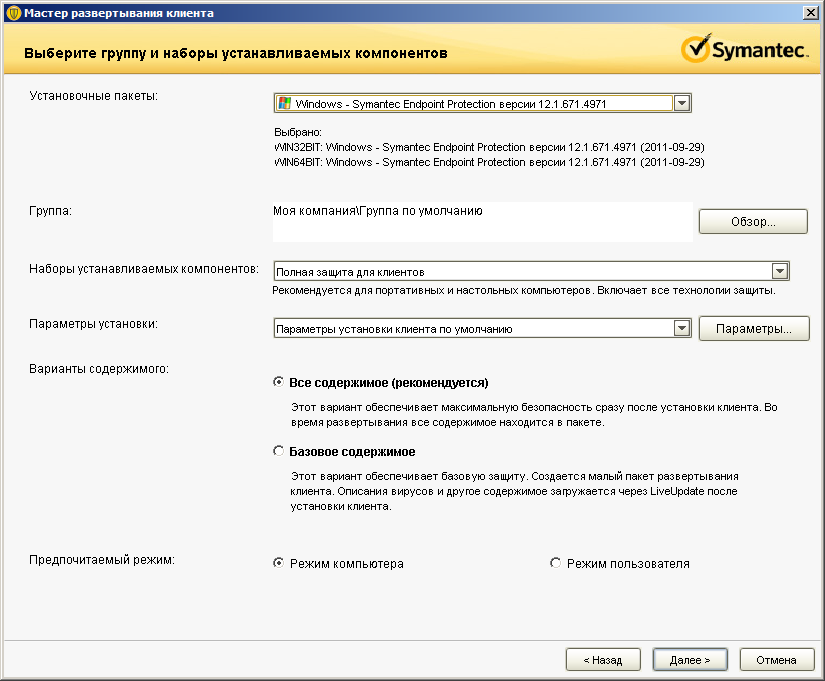
Task: Expand the installation packages dropdown arrow
Action: pyautogui.click(x=682, y=103)
